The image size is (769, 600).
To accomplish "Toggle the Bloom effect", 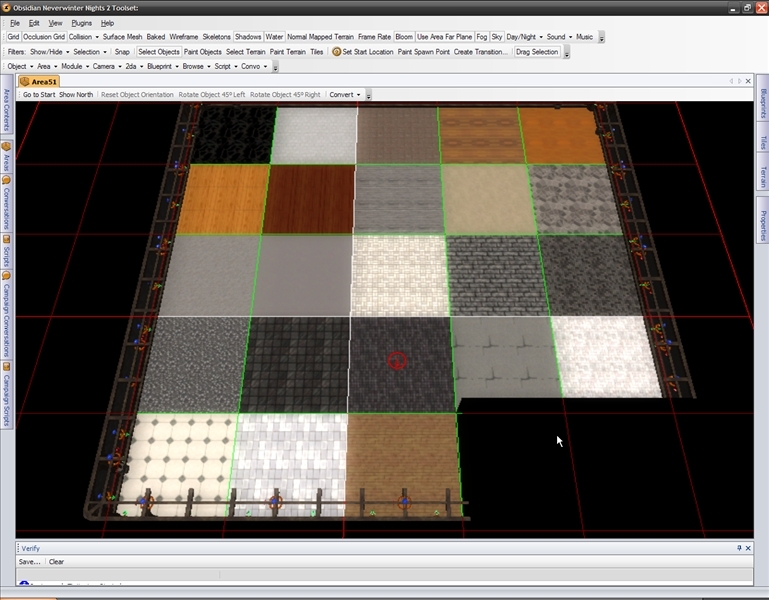I will coord(403,37).
